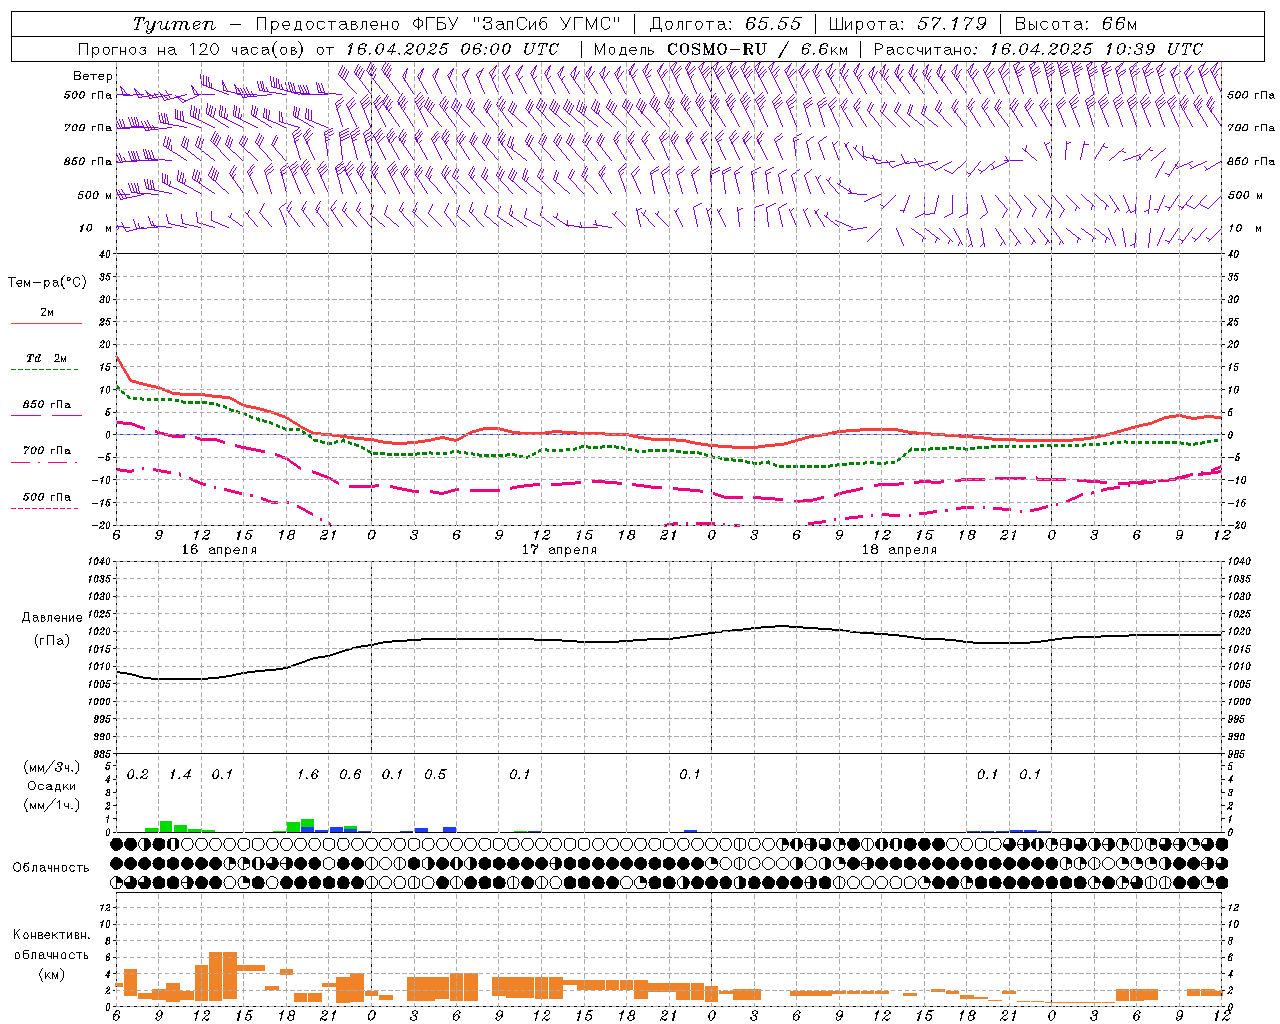Click the "0.6" three-hour precipitation value
Viewport: 1280px width, 1024px height.
coord(350,775)
